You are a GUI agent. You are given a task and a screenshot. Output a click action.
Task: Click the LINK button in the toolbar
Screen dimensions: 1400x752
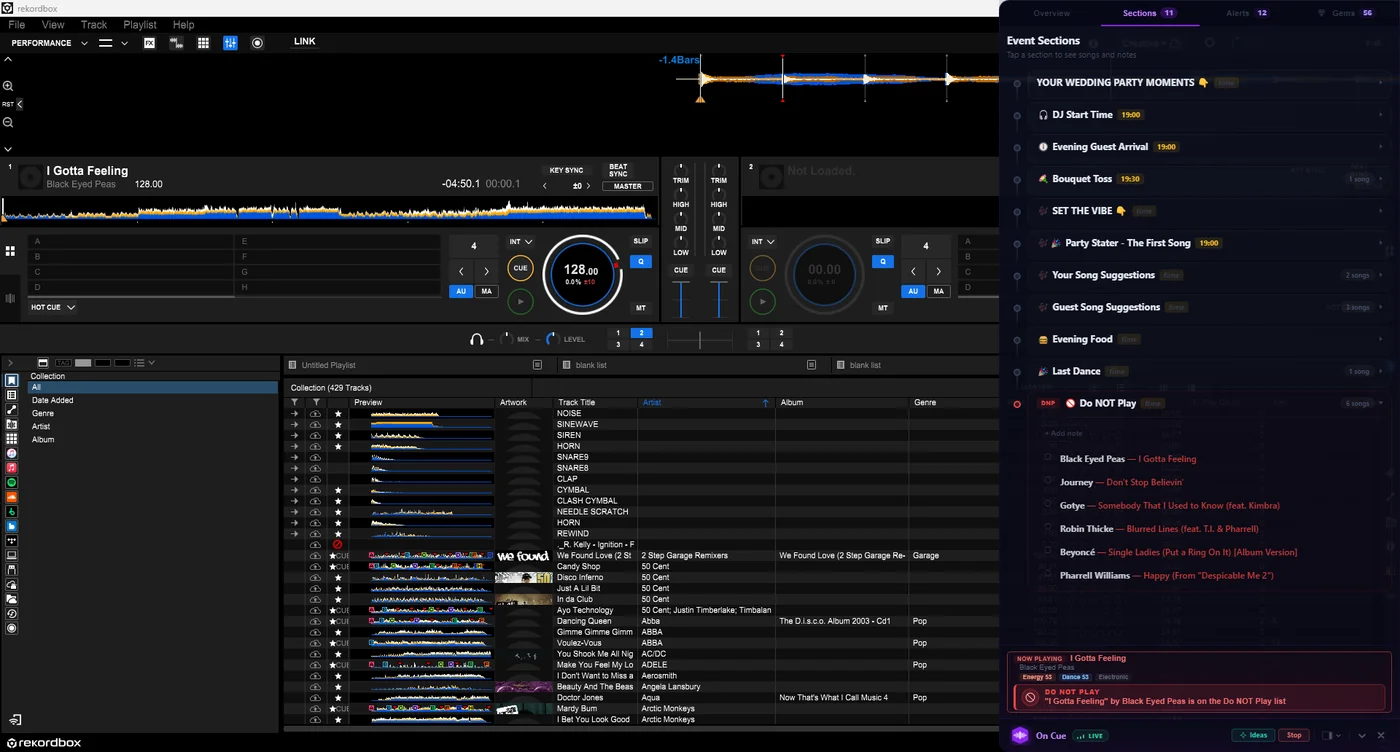(x=304, y=42)
